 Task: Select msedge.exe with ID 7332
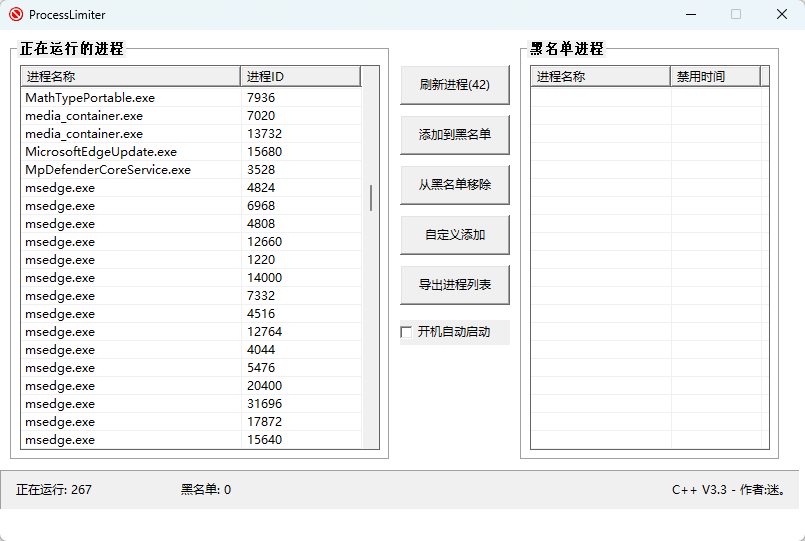pyautogui.click(x=191, y=295)
